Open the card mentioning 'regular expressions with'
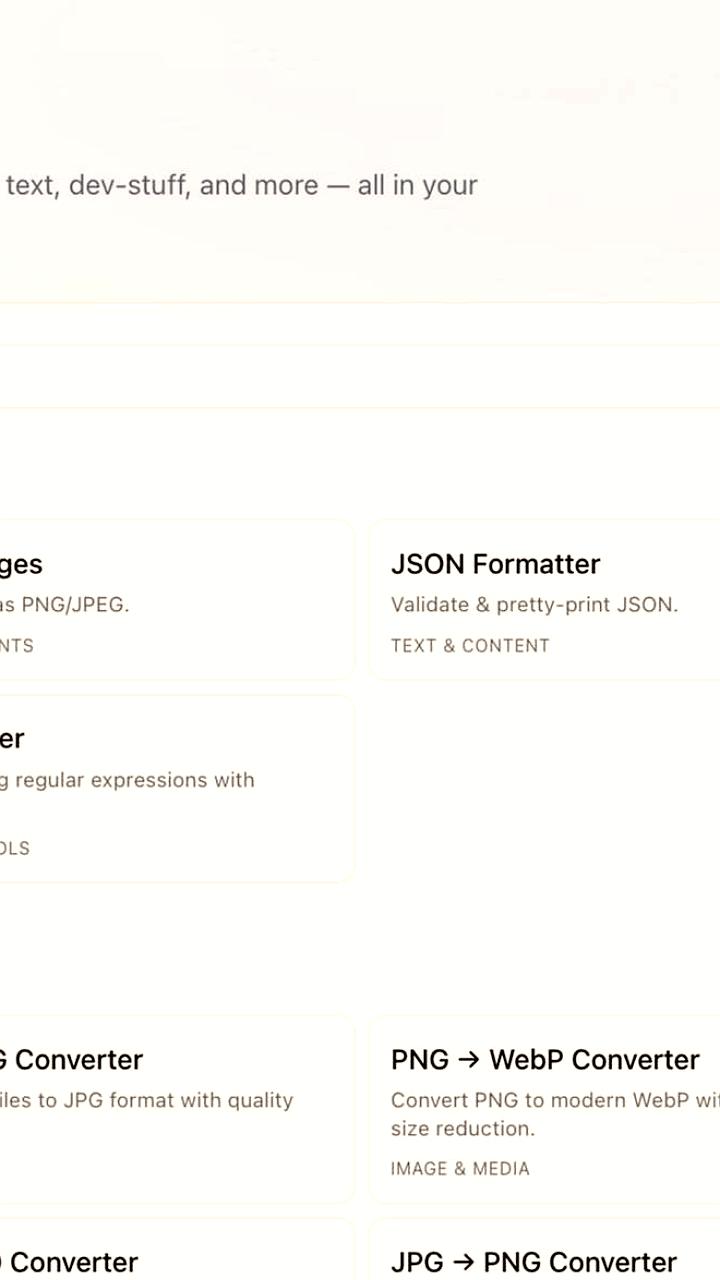The width and height of the screenshot is (720, 1280). click(x=177, y=789)
